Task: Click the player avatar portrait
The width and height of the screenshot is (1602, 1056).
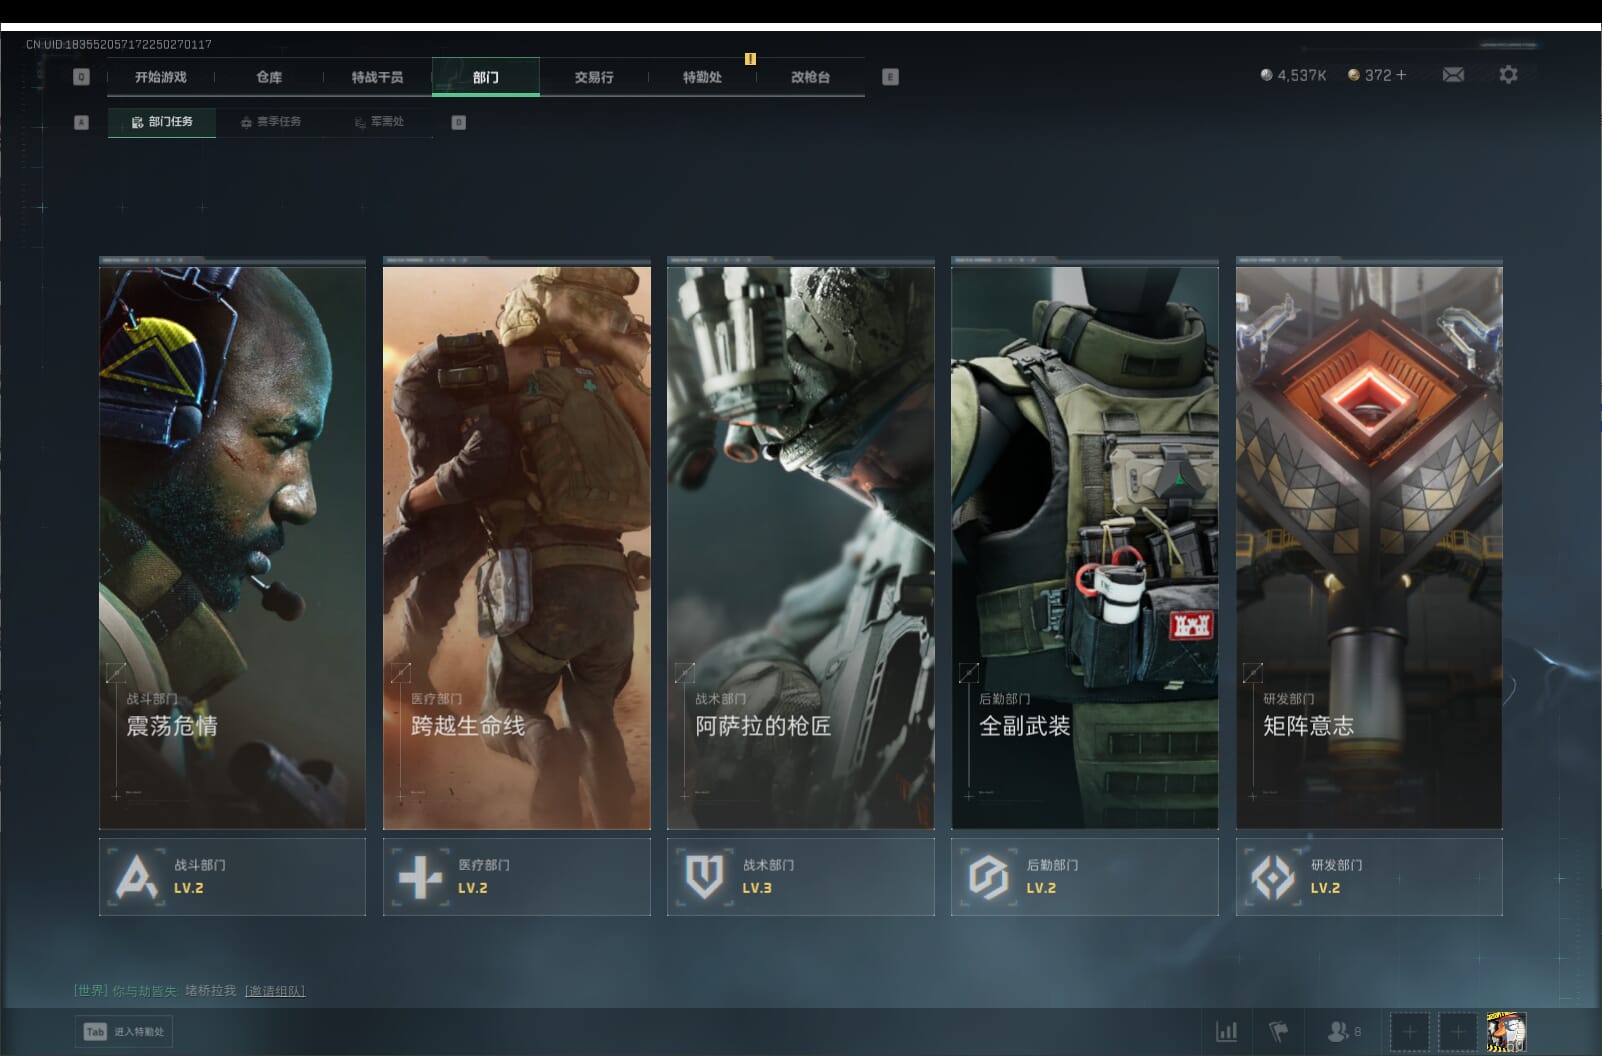Action: [x=1505, y=1031]
